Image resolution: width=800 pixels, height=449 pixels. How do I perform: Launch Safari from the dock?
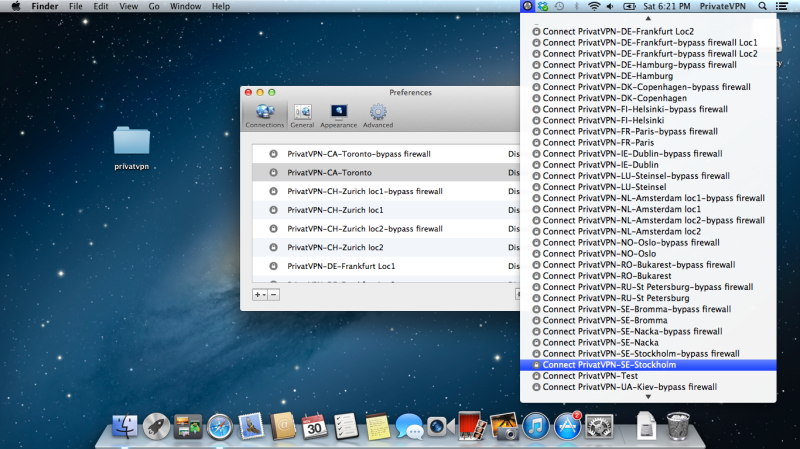point(219,427)
